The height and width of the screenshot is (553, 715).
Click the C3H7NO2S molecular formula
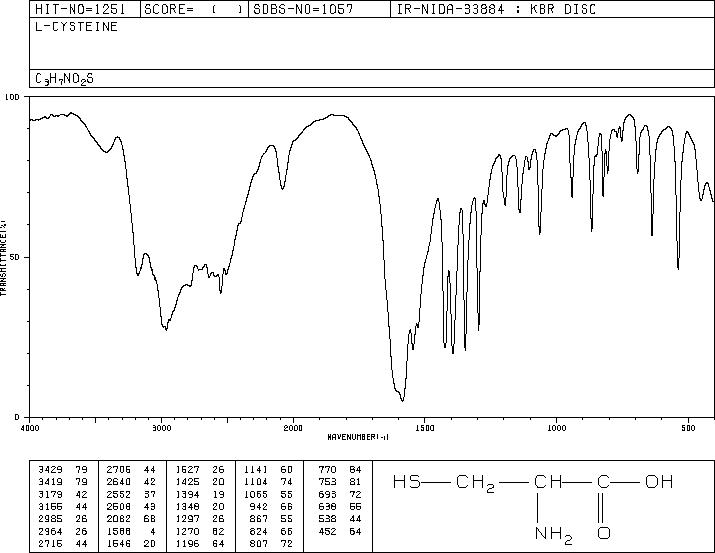[x=64, y=79]
